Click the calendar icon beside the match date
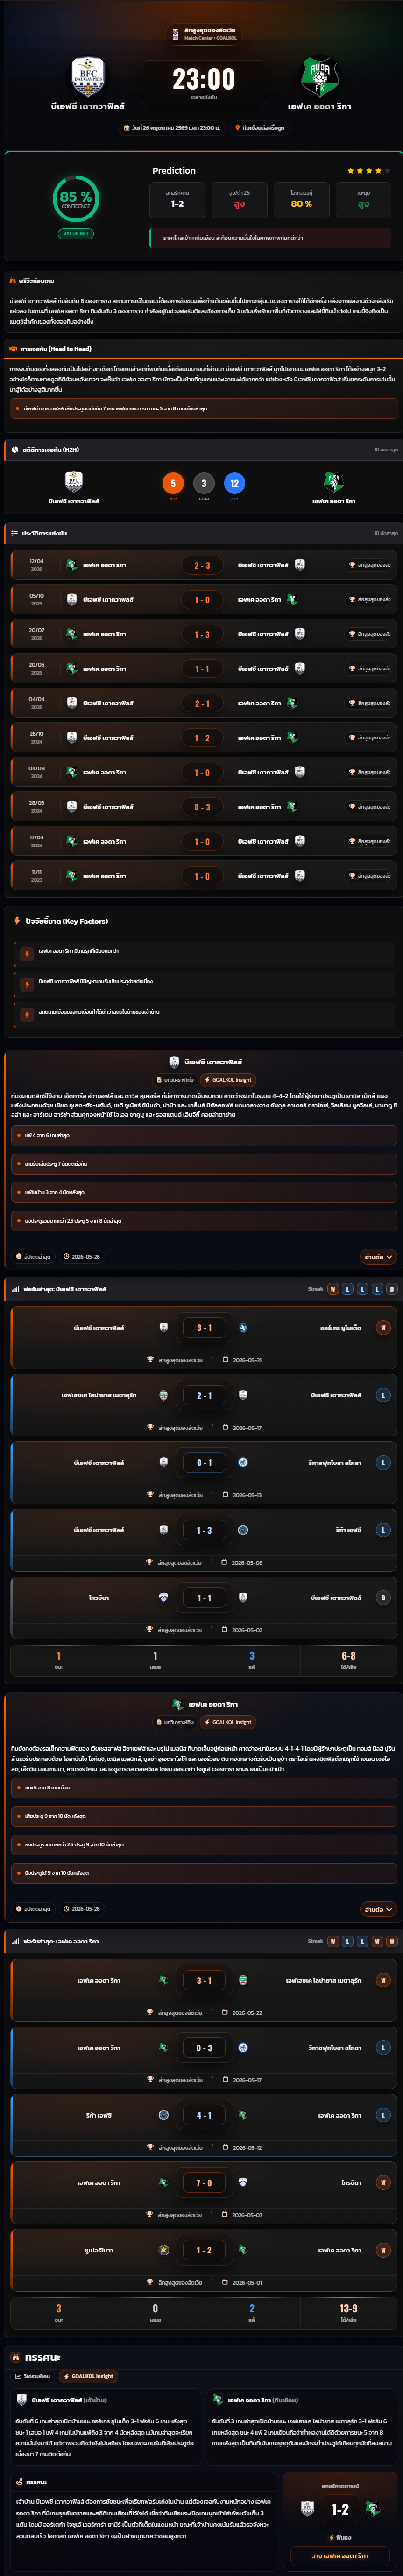 point(127,128)
